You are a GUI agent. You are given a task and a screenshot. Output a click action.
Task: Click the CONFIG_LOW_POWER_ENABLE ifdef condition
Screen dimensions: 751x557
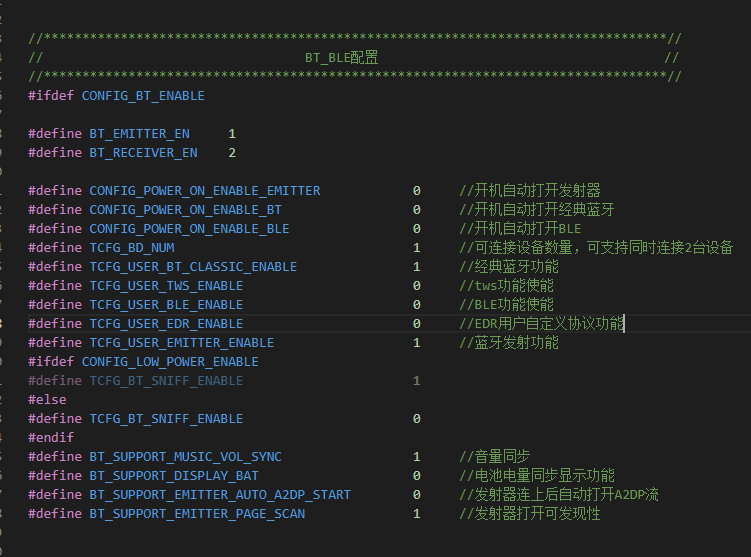pos(170,362)
